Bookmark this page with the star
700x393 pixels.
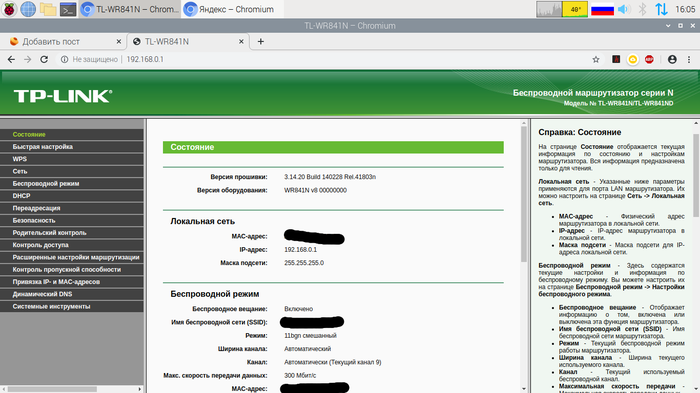click(x=596, y=59)
